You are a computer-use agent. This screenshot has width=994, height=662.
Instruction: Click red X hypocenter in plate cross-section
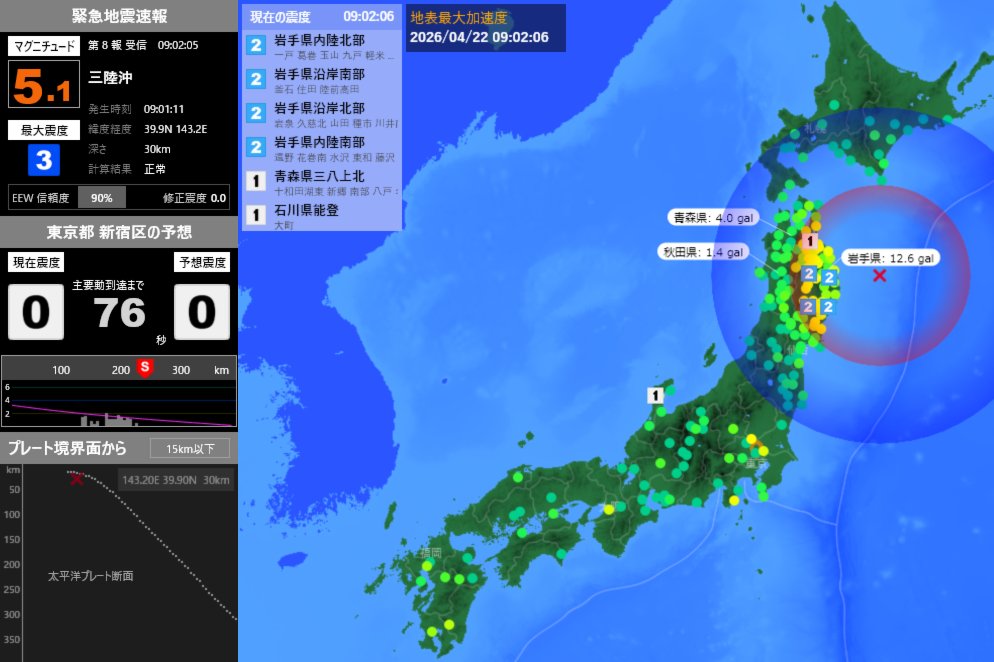[x=77, y=479]
